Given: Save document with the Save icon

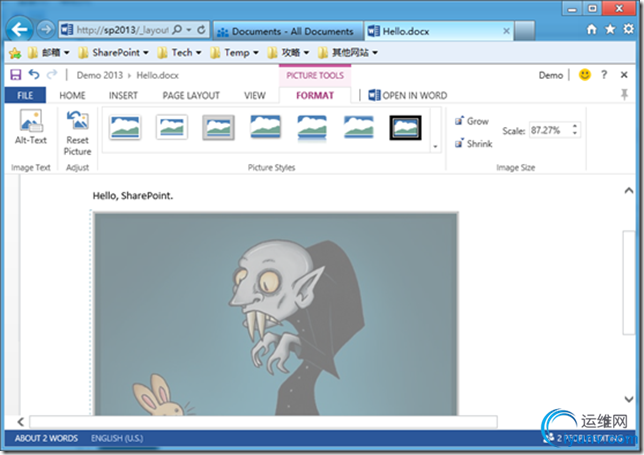Looking at the screenshot, I should click(x=16, y=75).
